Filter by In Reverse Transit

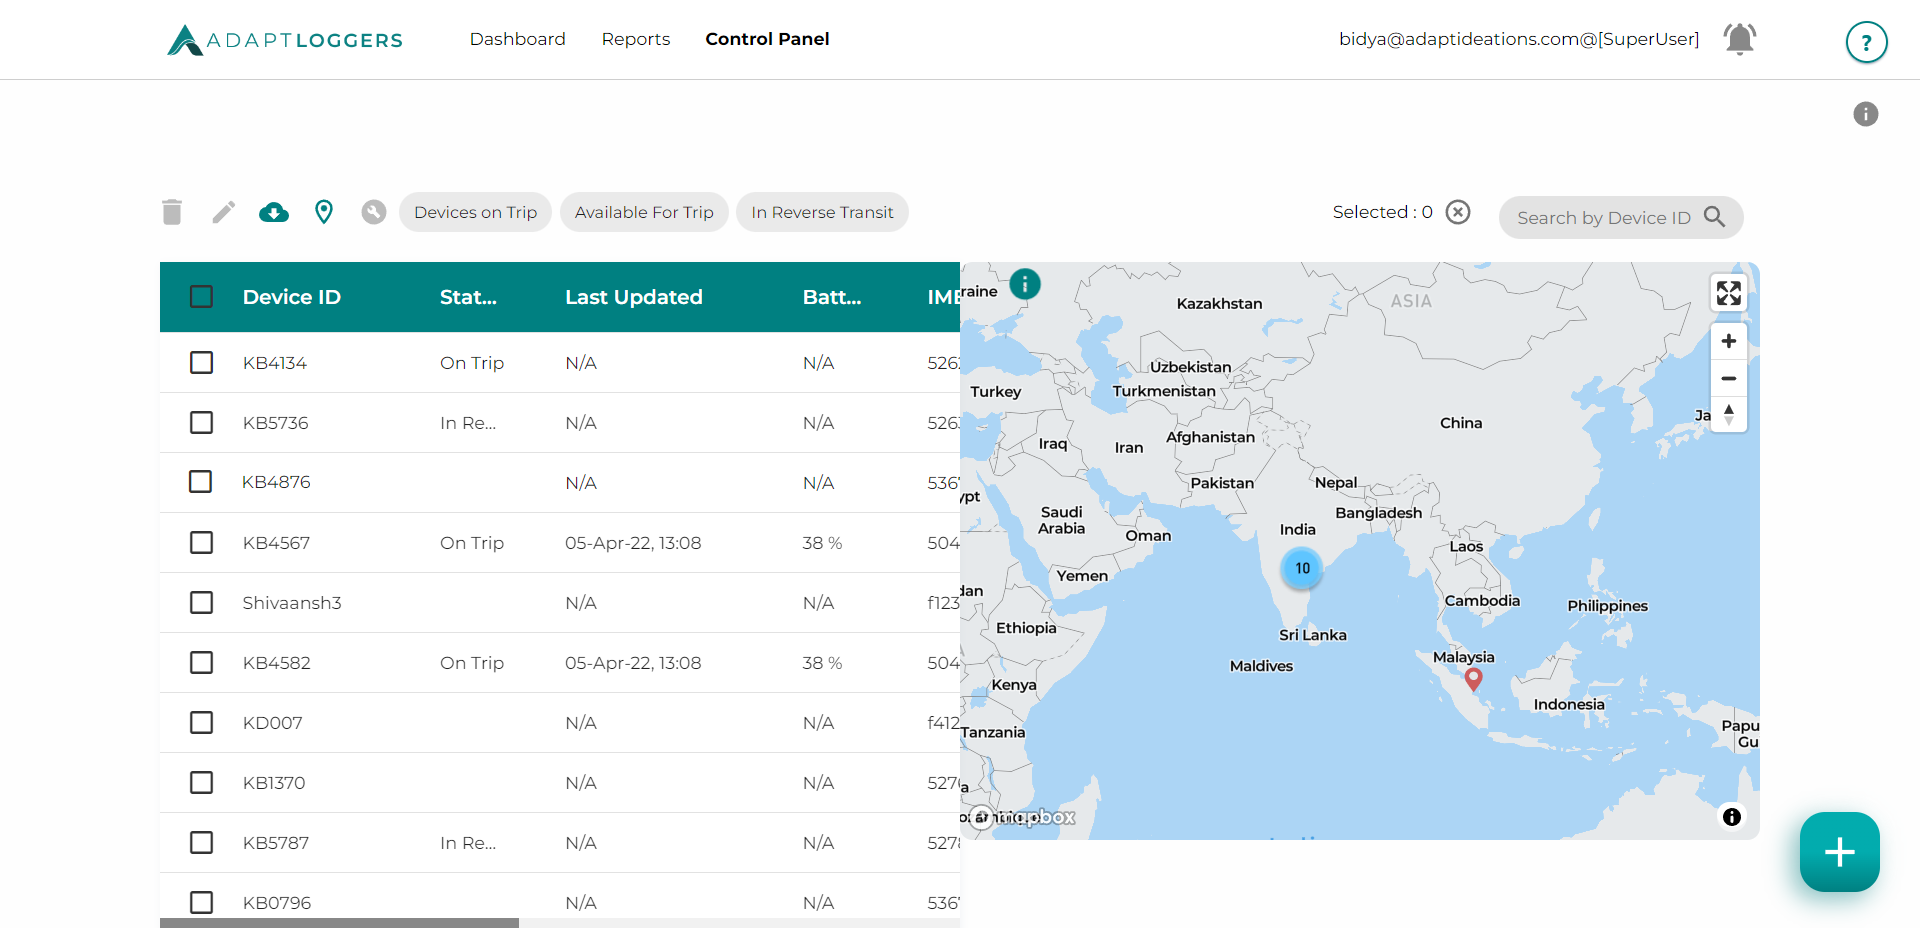822,212
